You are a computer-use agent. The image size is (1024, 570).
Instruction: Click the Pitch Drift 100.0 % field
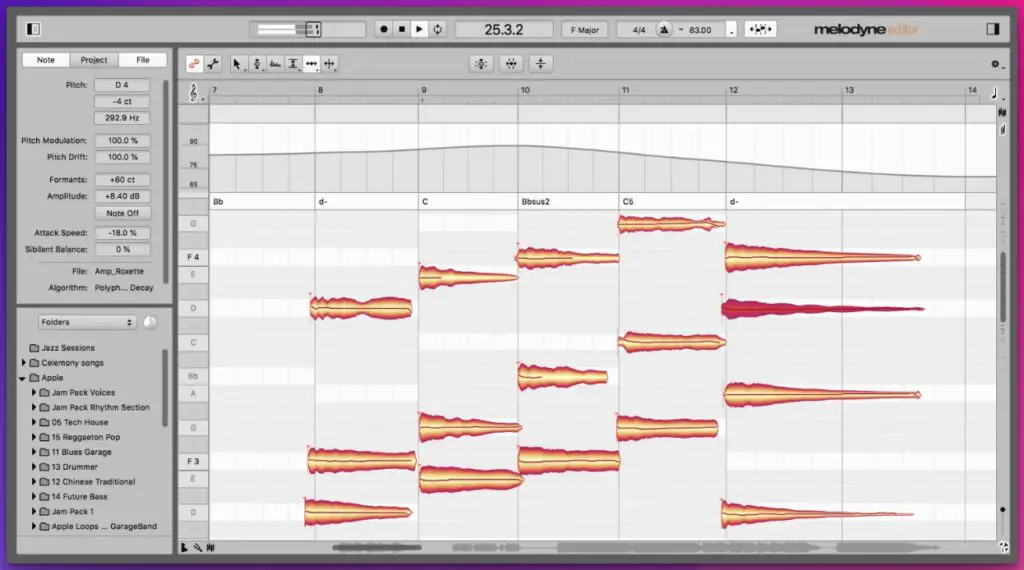pos(122,157)
